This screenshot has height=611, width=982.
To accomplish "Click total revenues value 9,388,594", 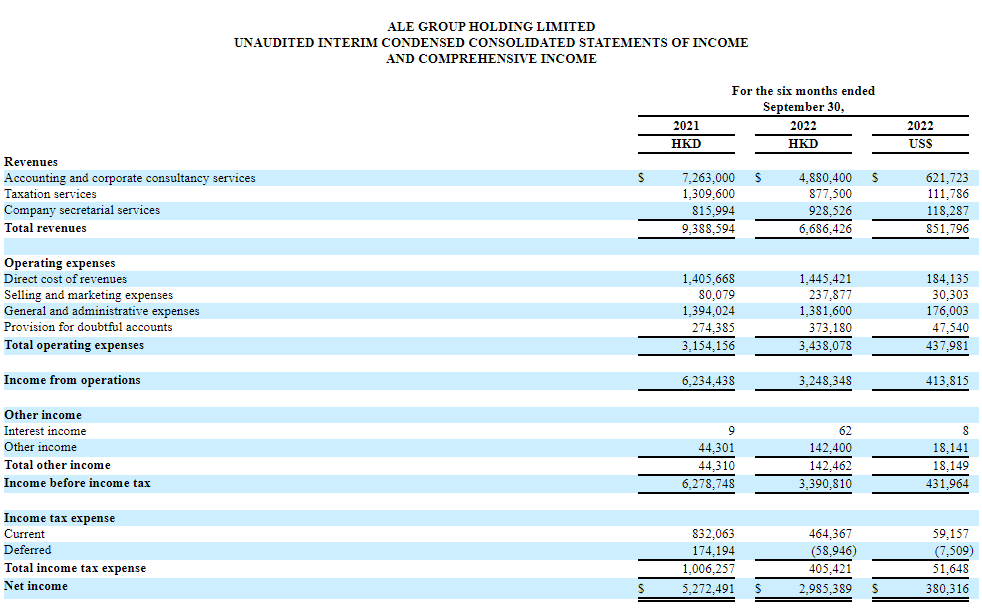I will click(708, 229).
